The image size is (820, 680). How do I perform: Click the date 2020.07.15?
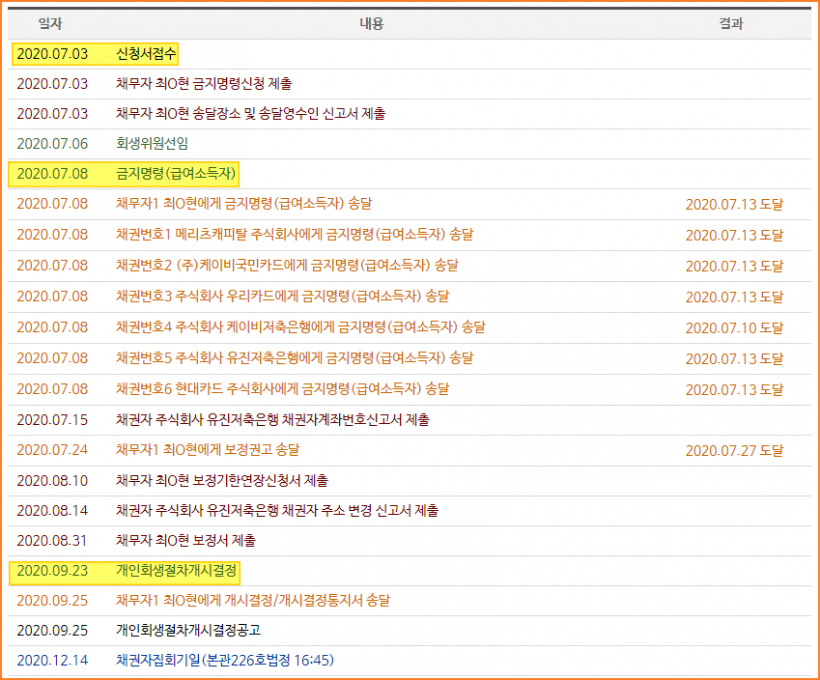(x=52, y=420)
